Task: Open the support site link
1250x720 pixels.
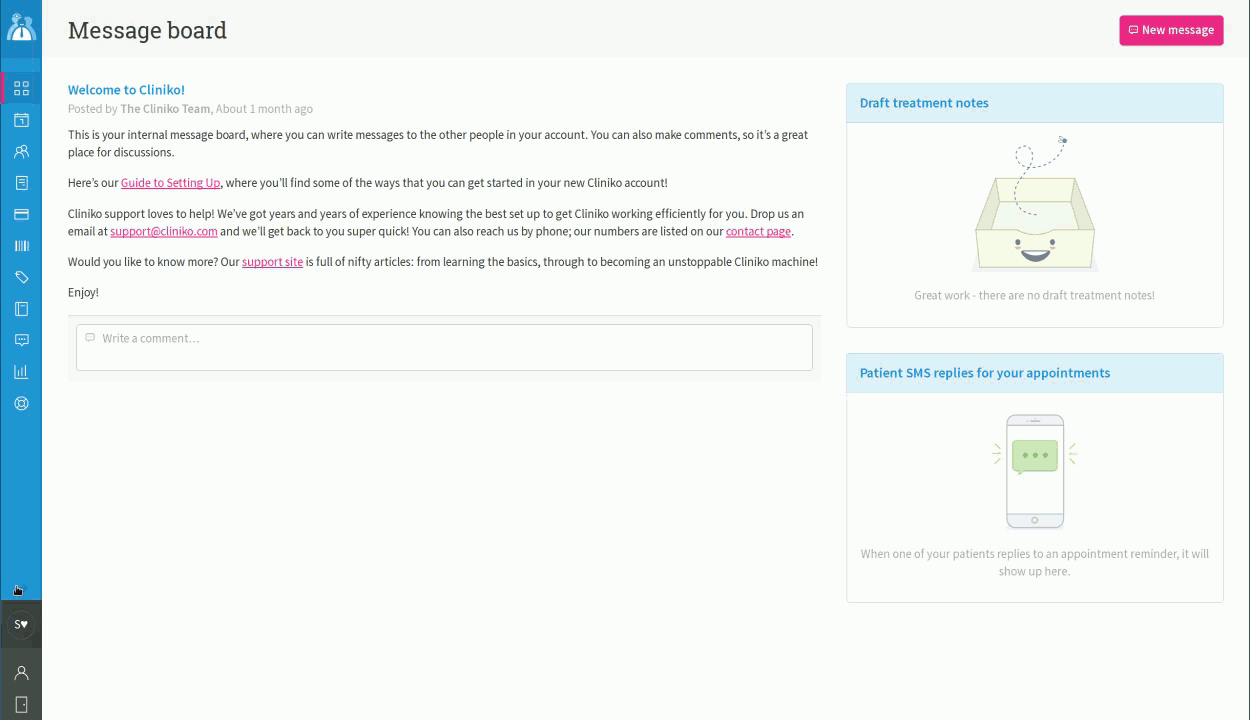Action: point(272,262)
